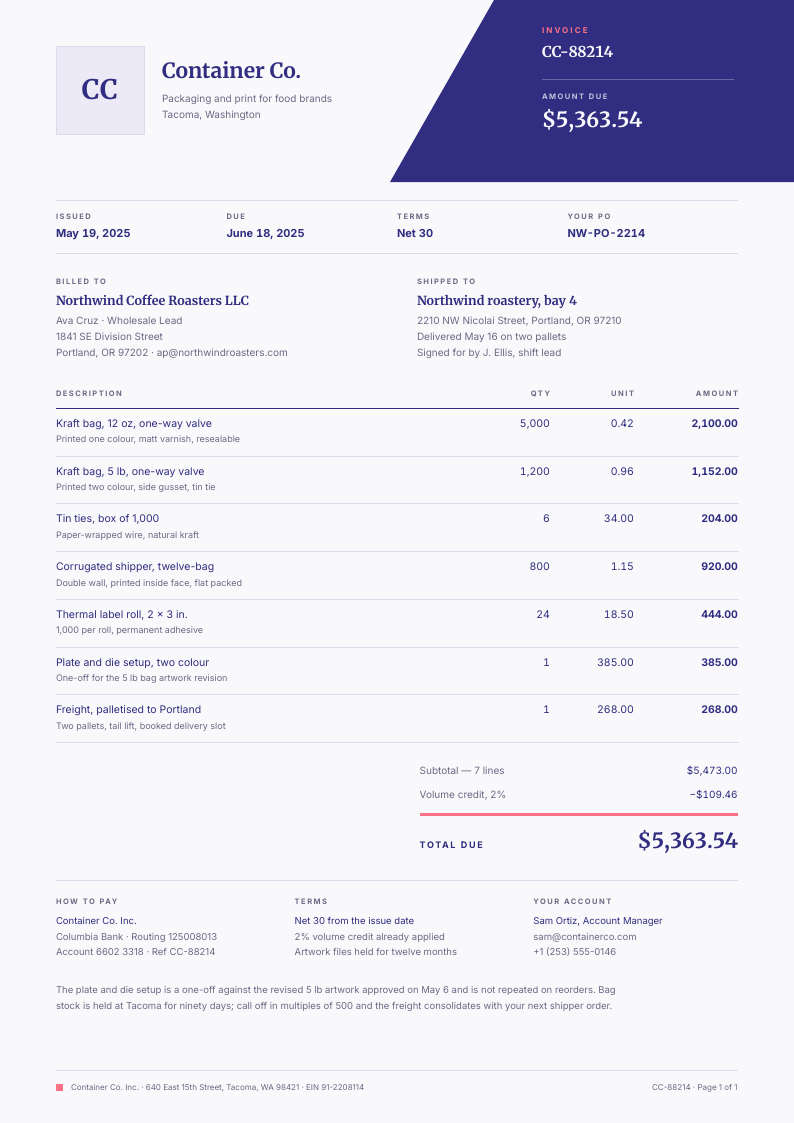The height and width of the screenshot is (1123, 794).
Task: Click the header amount due $5,363.54
Action: point(592,119)
